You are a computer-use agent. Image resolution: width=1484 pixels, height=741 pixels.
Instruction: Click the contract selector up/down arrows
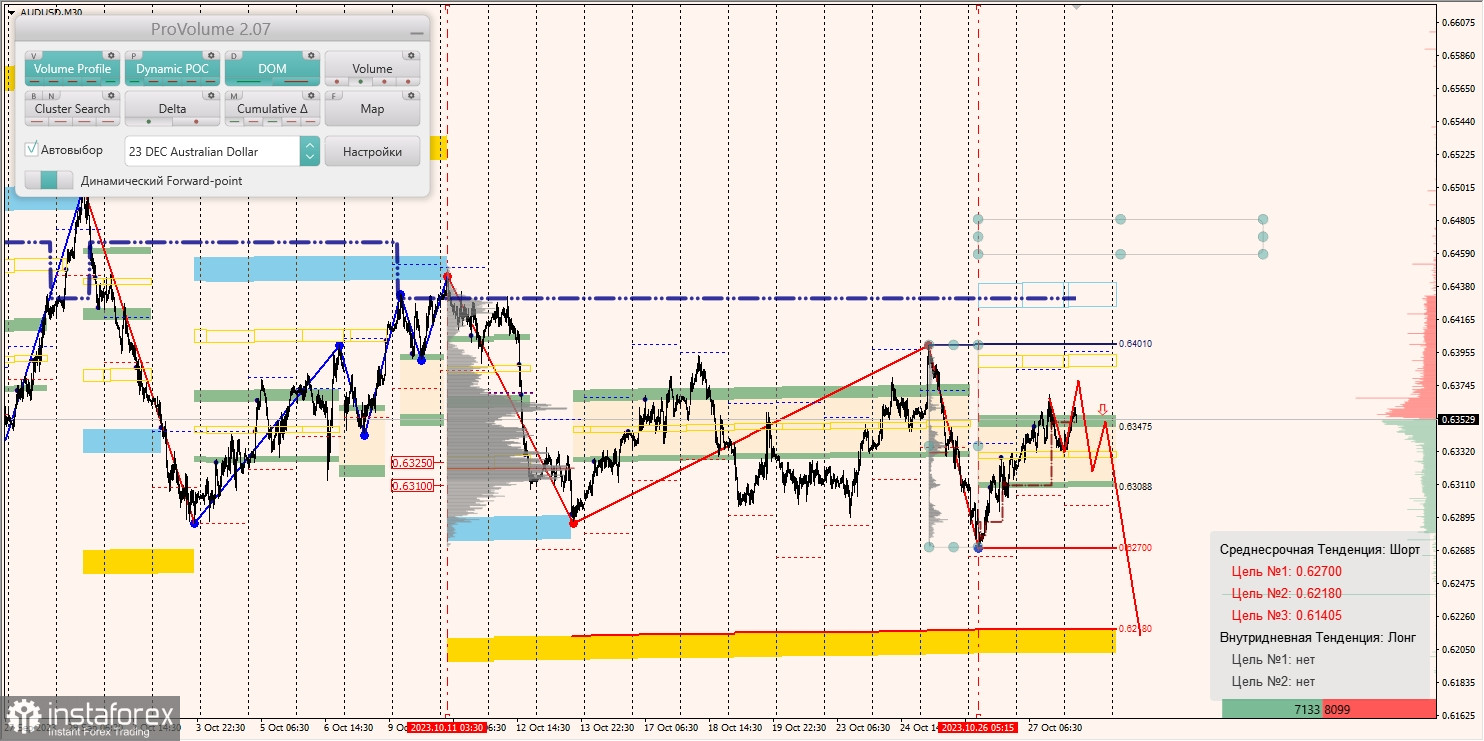pyautogui.click(x=310, y=151)
